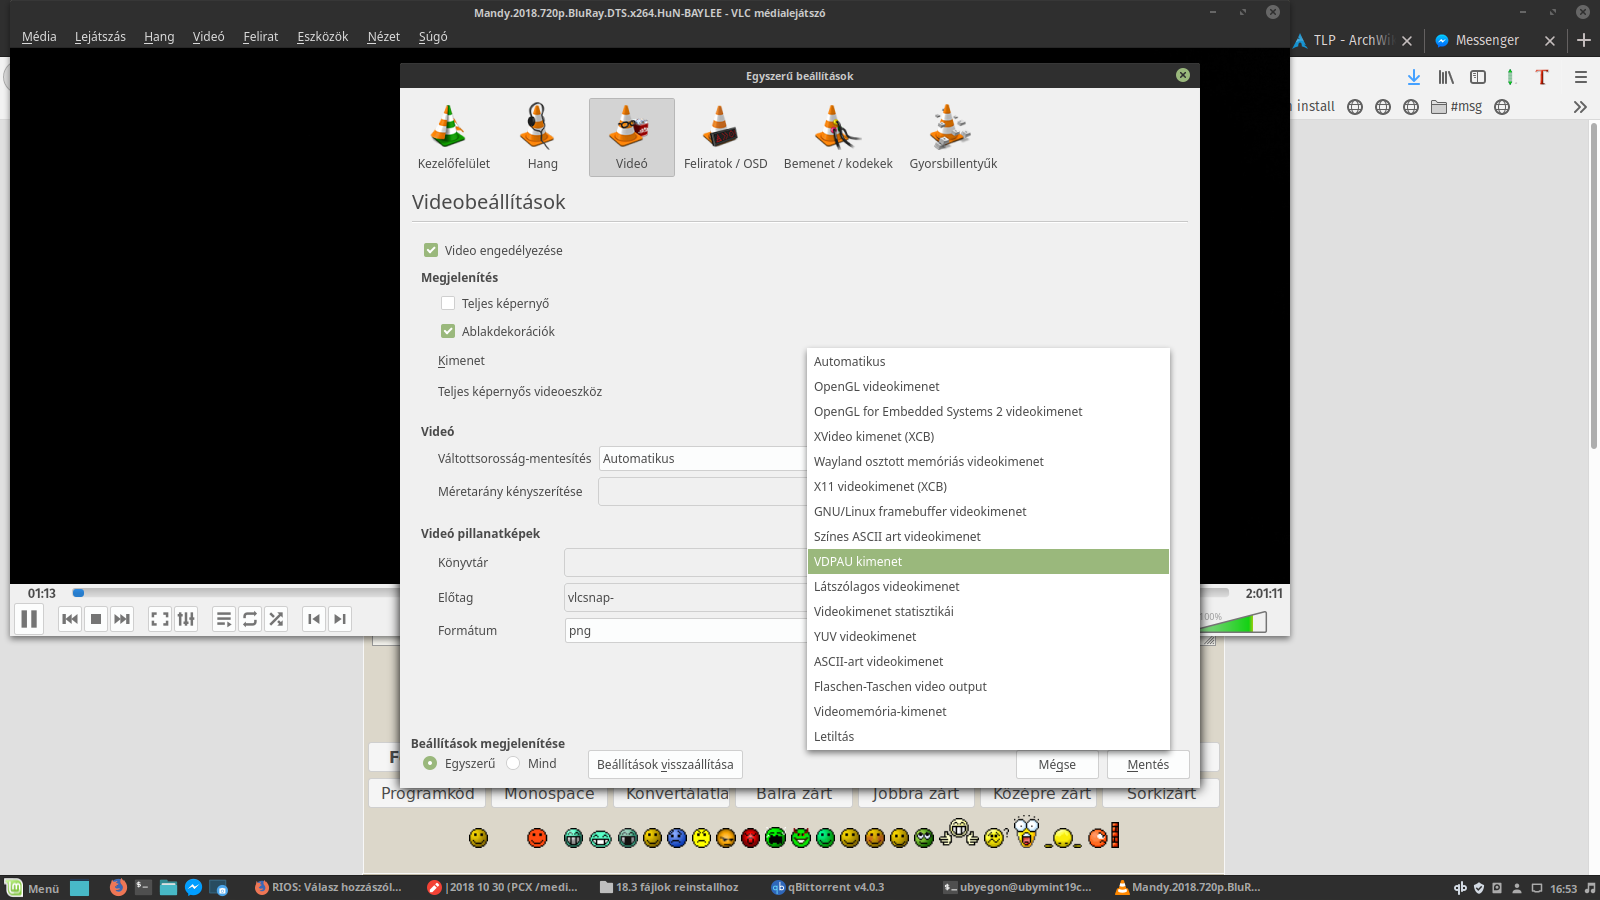Click the Könyvtár directory input field

[685, 562]
